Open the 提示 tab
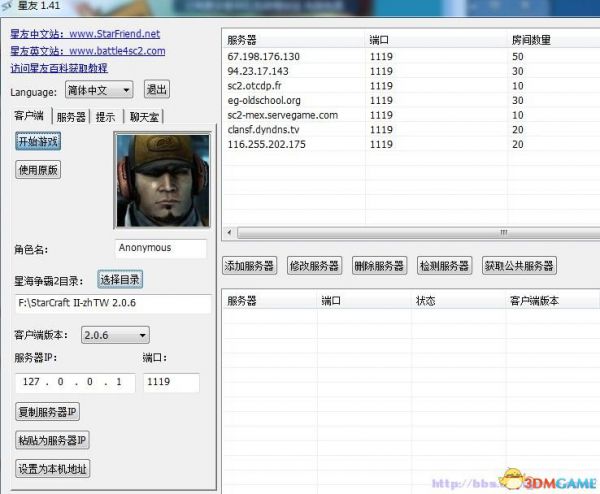 [x=105, y=117]
